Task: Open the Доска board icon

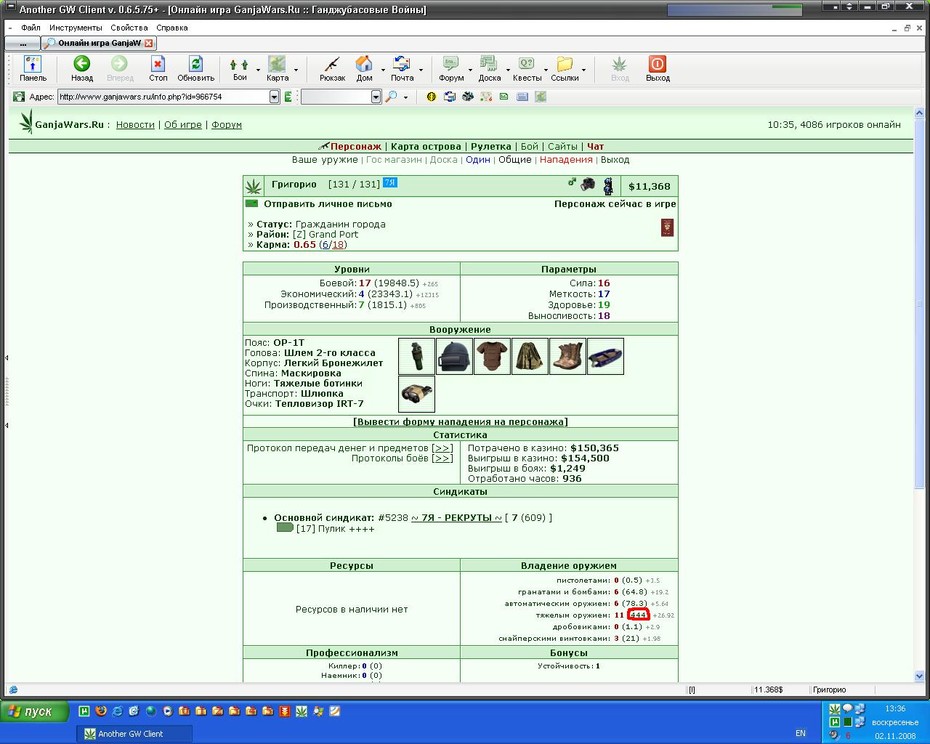Action: tap(489, 68)
